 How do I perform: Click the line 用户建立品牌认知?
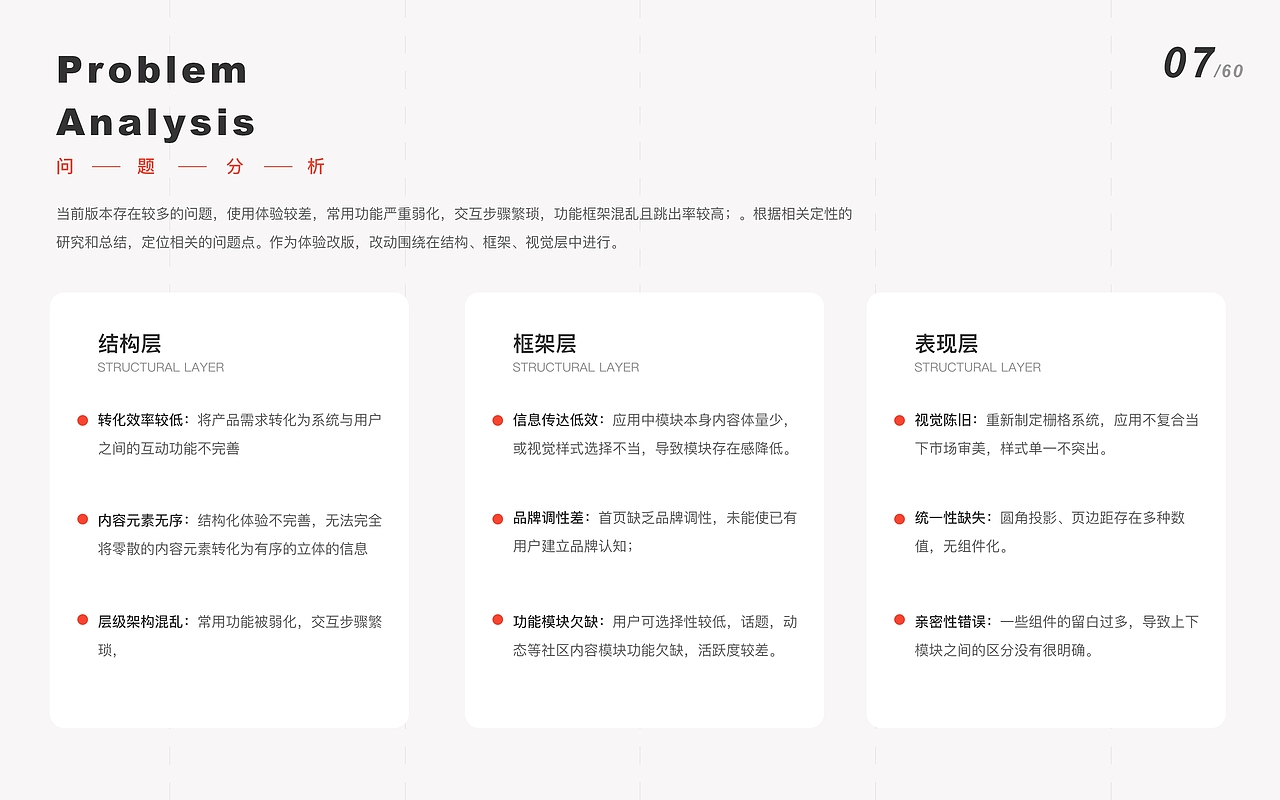[573, 546]
